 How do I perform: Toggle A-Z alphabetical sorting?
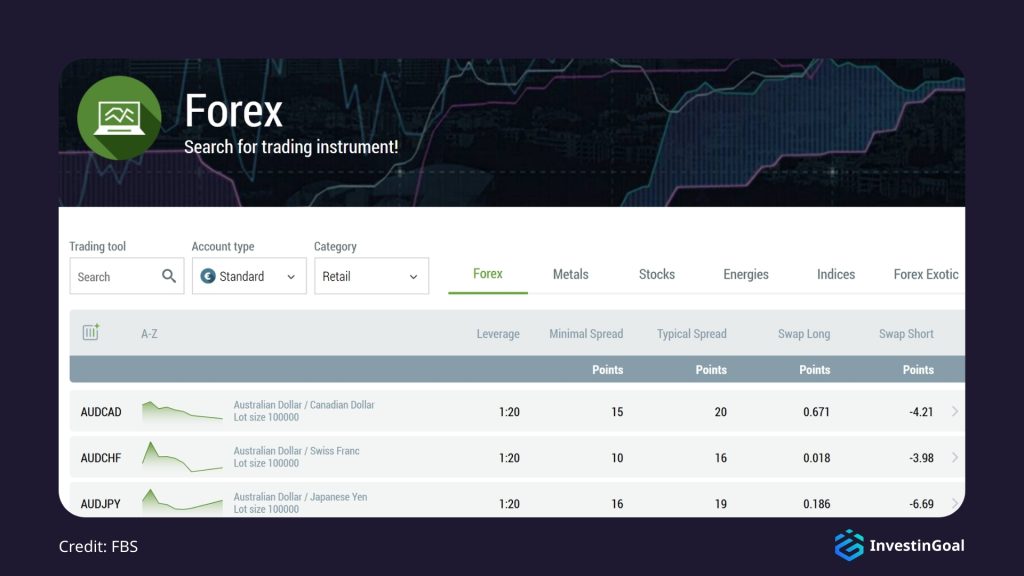pos(150,333)
